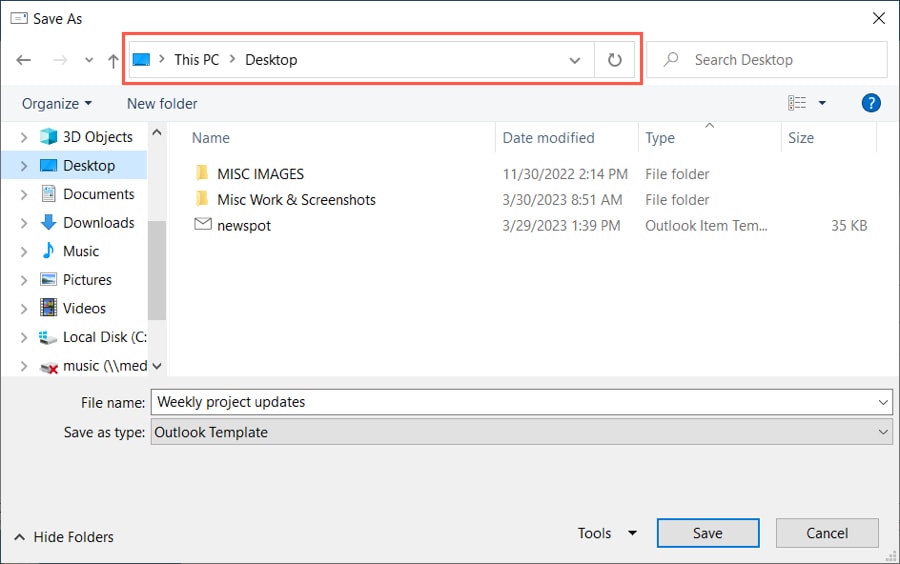Viewport: 900px width, 564px height.
Task: Expand the Documents tree node
Action: tap(24, 195)
